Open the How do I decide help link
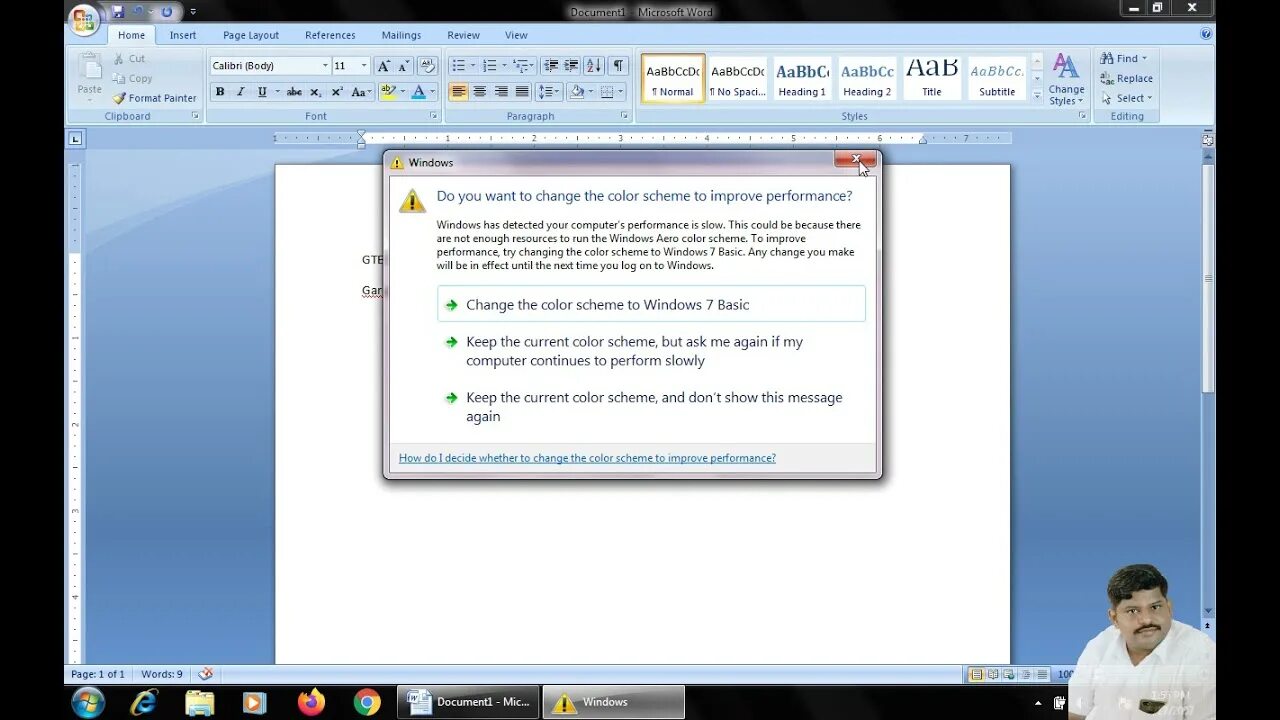Screen dimensions: 1280x720 (x=587, y=458)
